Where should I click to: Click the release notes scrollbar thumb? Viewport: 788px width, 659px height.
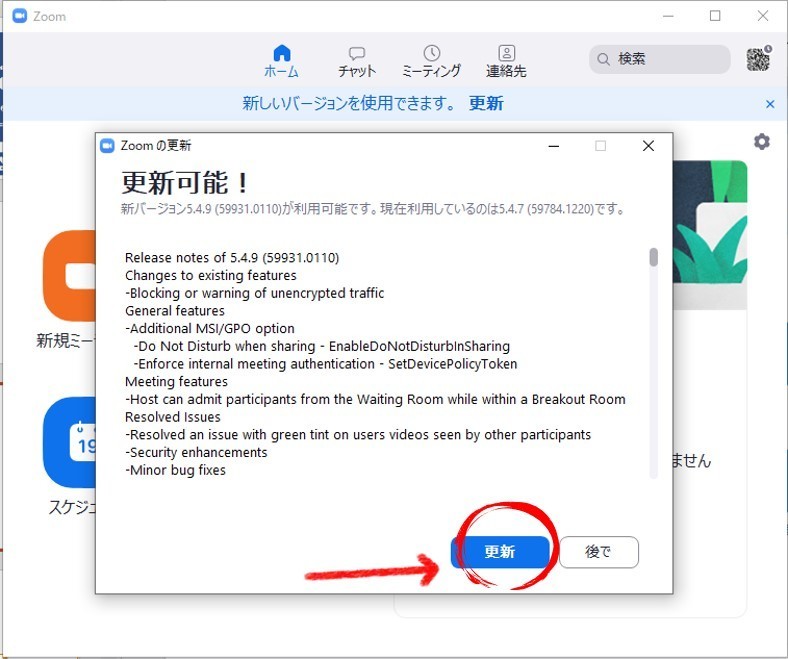(x=654, y=258)
